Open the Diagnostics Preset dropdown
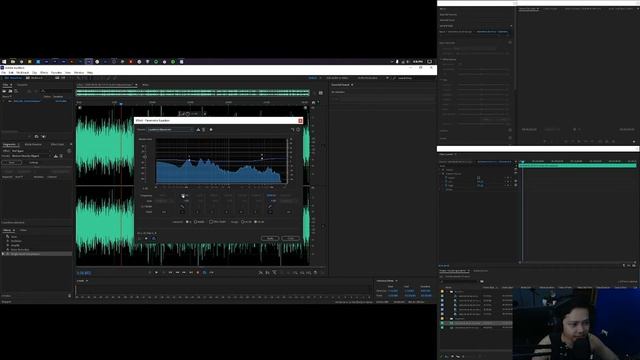This screenshot has height=360, width=640. [x=31, y=156]
